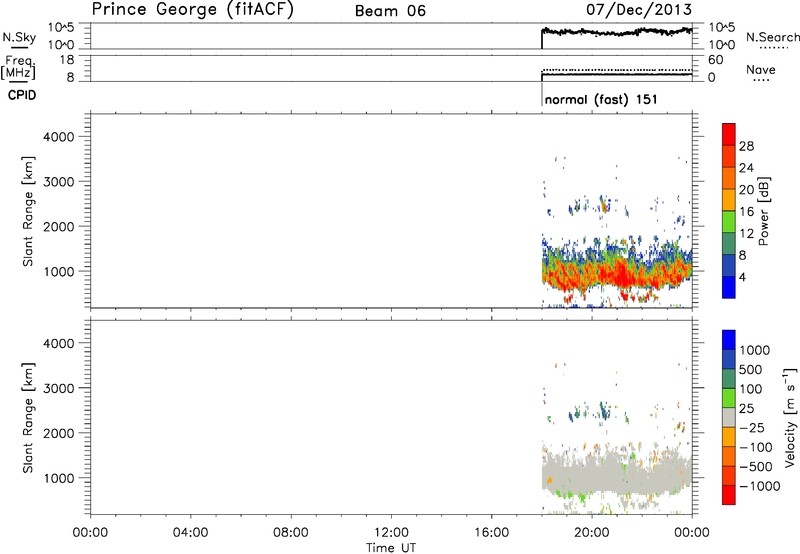800x554 pixels.
Task: Click the "Freq. [MHz]" axis label
Action: tap(19, 67)
